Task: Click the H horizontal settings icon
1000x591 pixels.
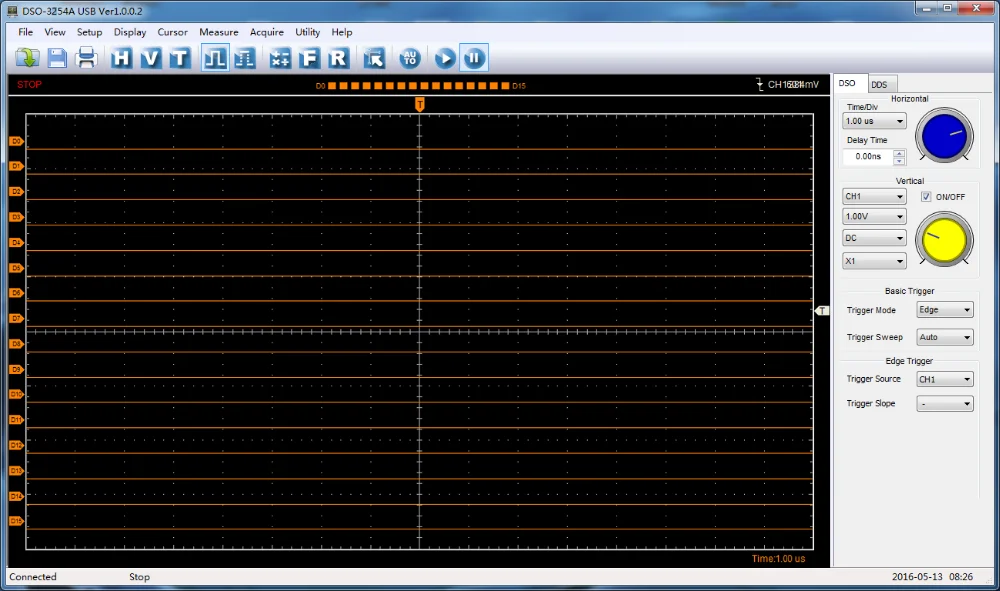Action: 121,58
